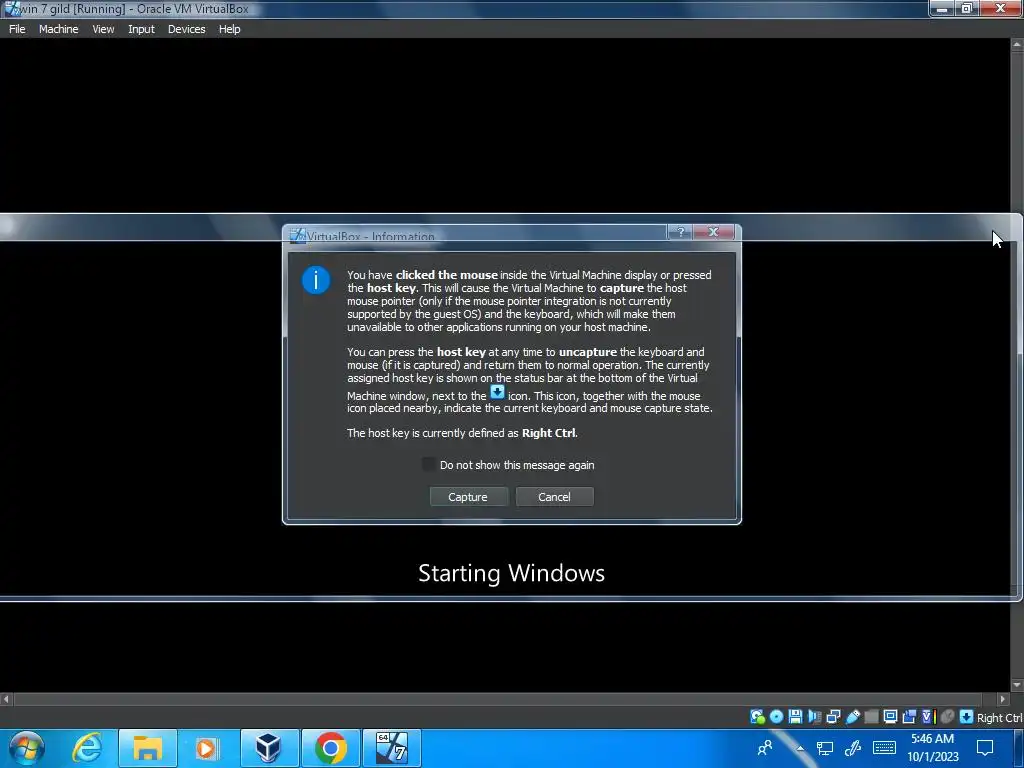
Task: Click the USB devices status icon
Action: [852, 716]
